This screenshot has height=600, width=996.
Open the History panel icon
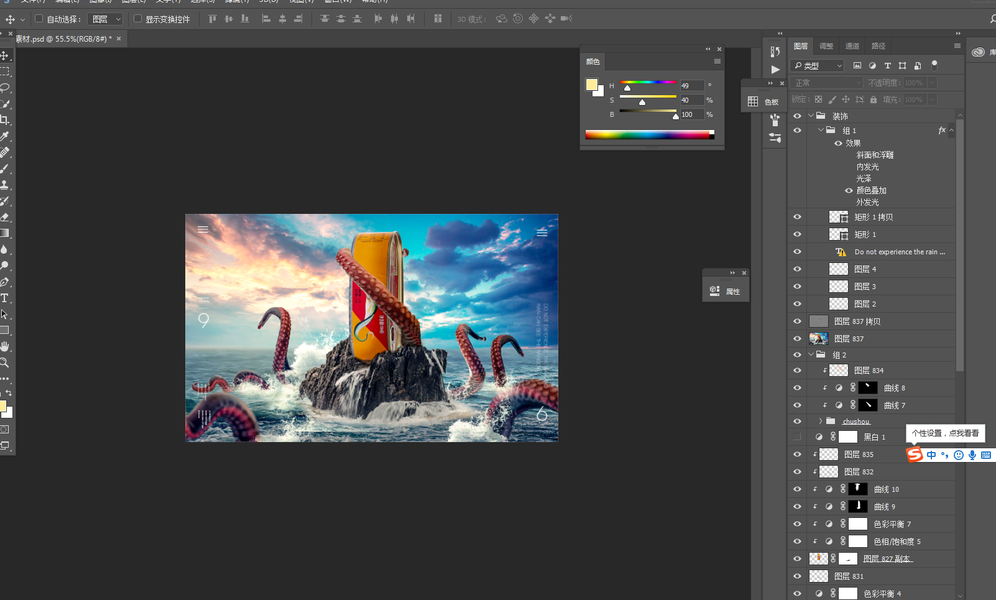[x=775, y=51]
